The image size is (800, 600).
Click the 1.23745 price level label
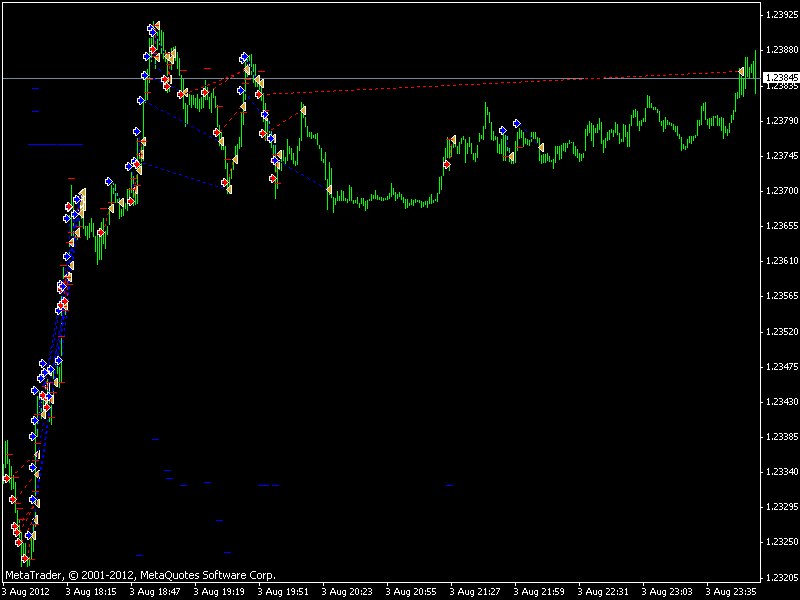pos(782,156)
